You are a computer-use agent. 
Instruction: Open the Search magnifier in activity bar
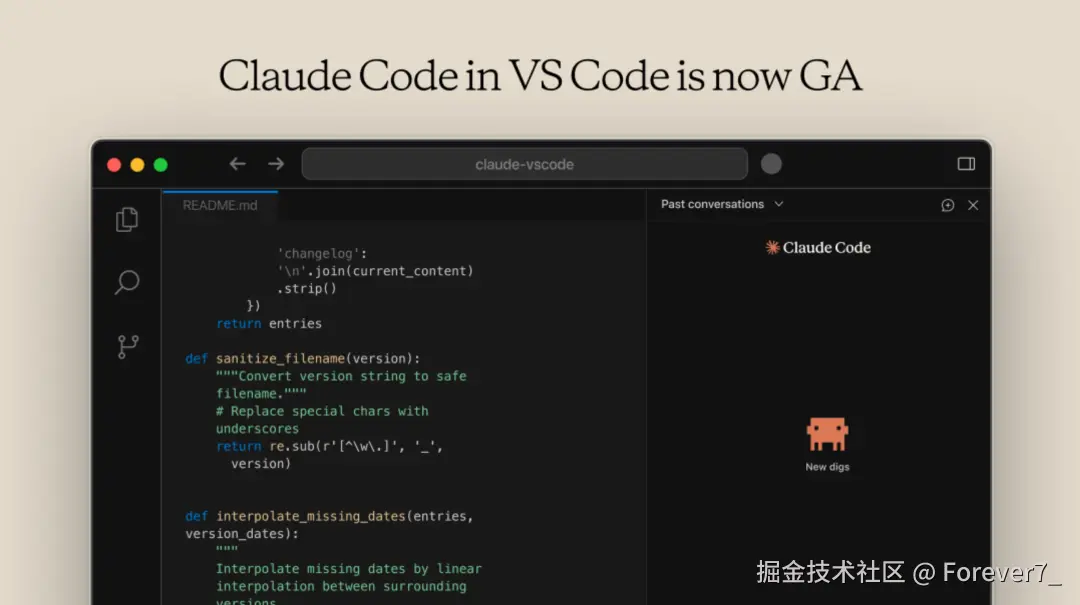[x=127, y=282]
